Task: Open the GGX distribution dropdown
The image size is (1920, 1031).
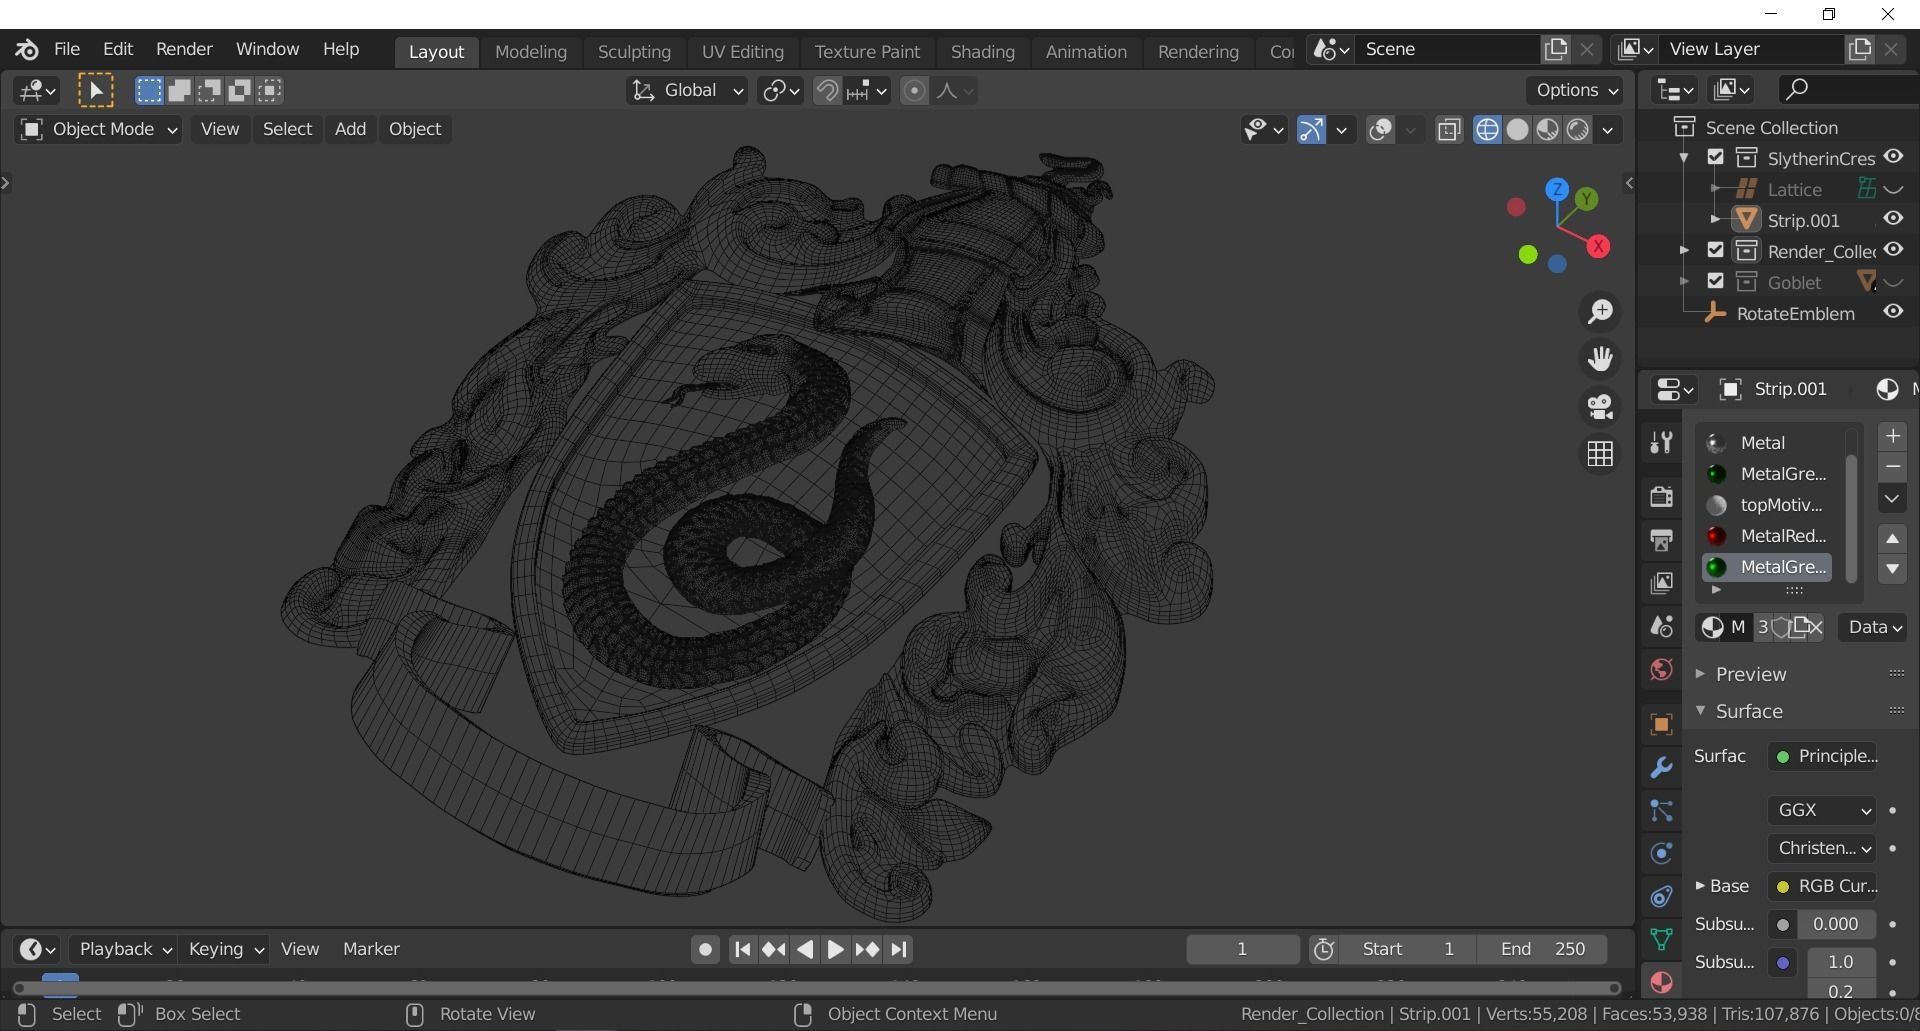Action: pyautogui.click(x=1821, y=810)
